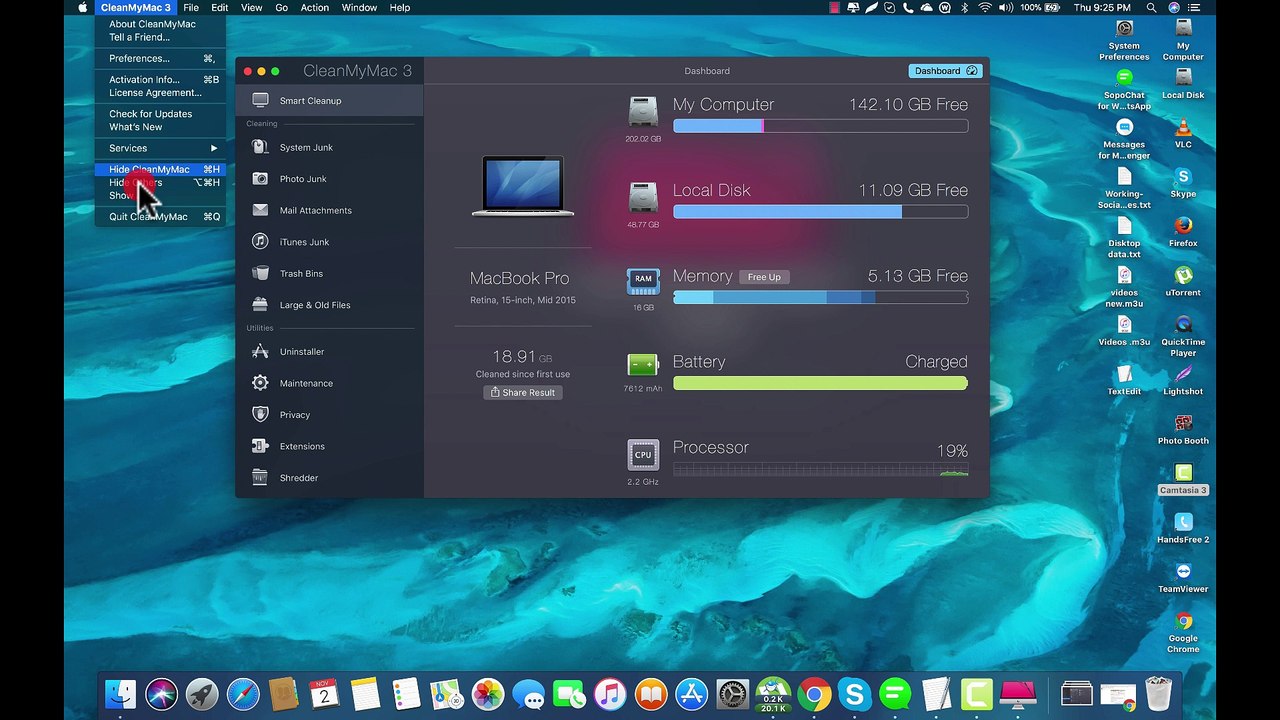Click the RAM memory chip icon
The height and width of the screenshot is (720, 1280).
point(643,282)
